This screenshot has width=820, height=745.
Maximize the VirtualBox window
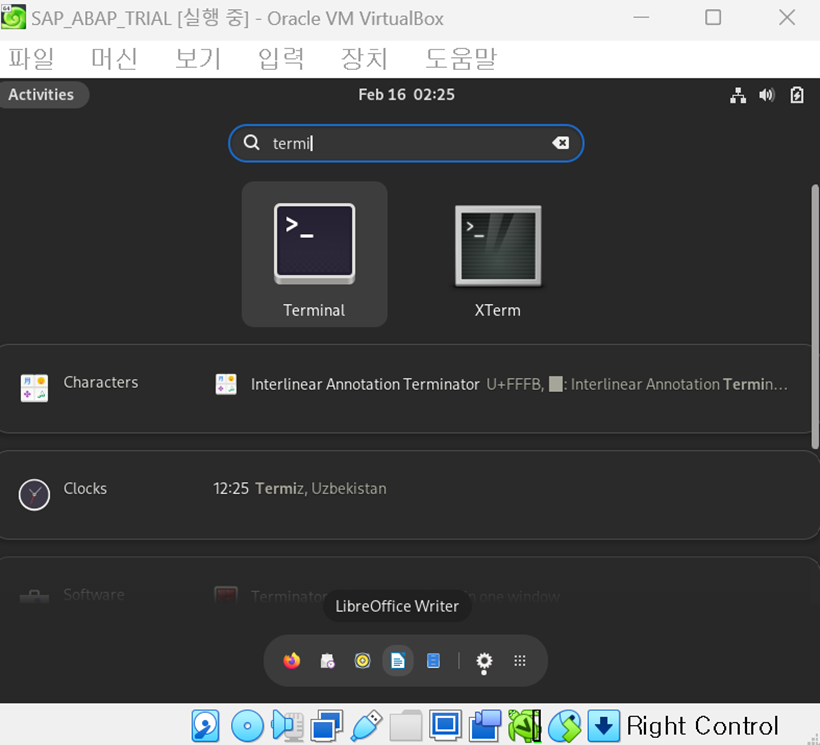(713, 18)
